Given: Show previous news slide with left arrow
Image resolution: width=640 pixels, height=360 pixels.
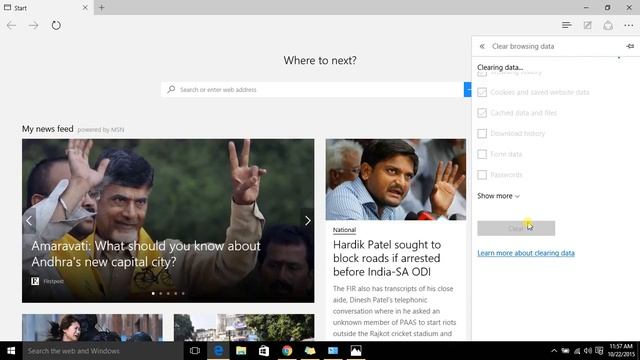Looking at the screenshot, I should pyautogui.click(x=29, y=221).
